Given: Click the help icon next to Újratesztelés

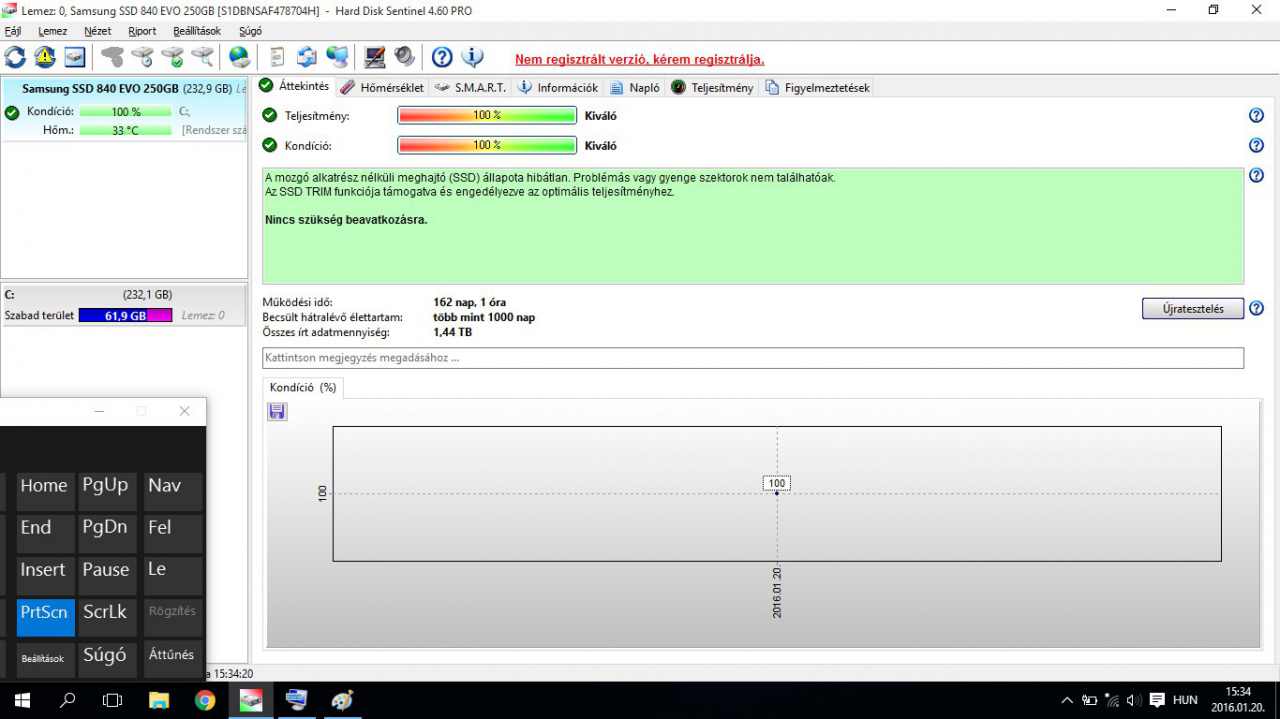Looking at the screenshot, I should (1256, 309).
